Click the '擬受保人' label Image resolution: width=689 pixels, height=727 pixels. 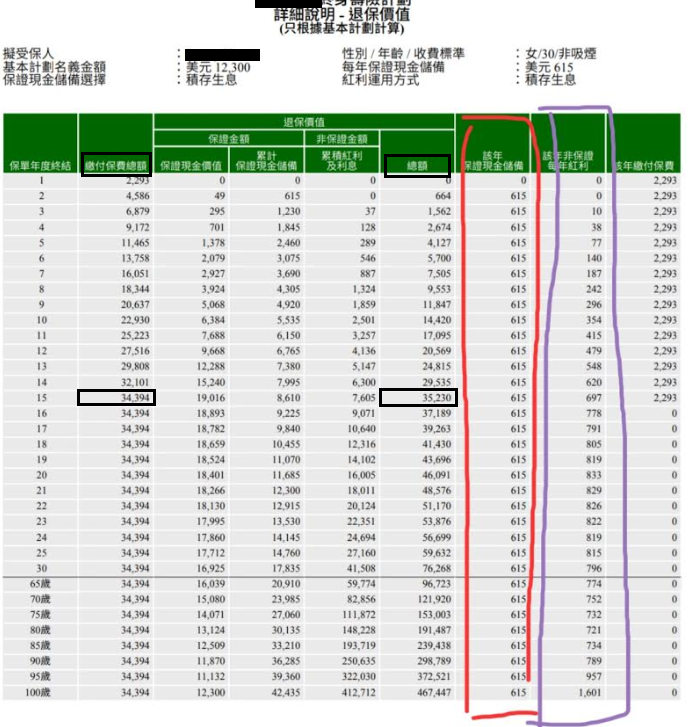(x=28, y=54)
